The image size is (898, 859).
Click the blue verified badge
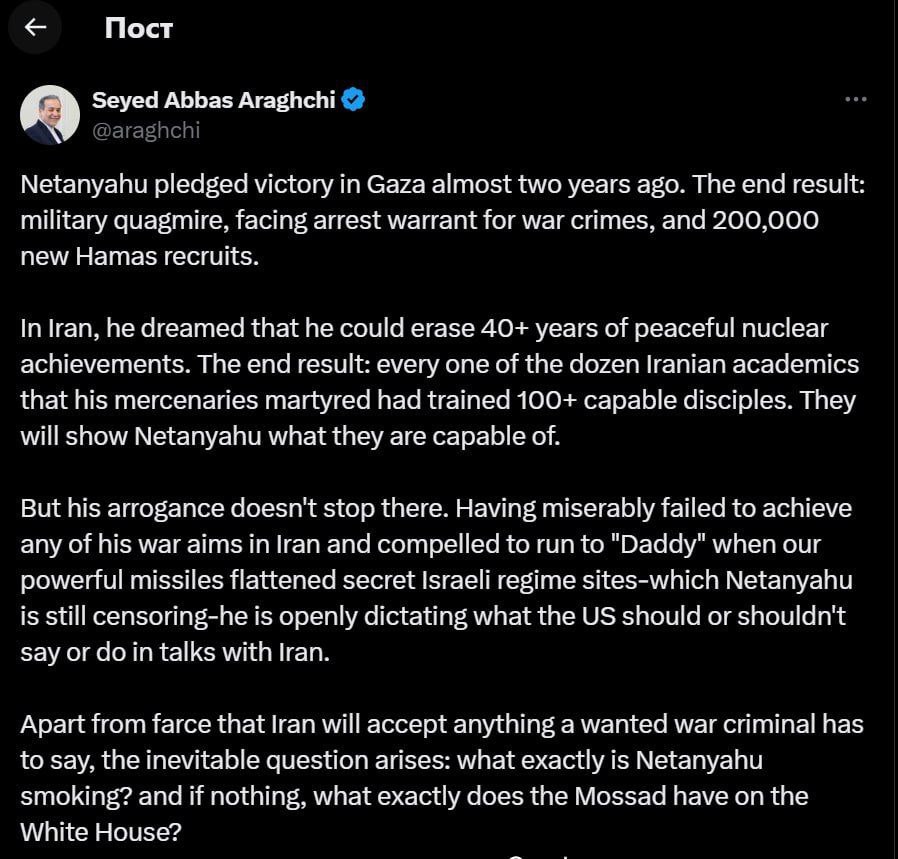pos(353,100)
